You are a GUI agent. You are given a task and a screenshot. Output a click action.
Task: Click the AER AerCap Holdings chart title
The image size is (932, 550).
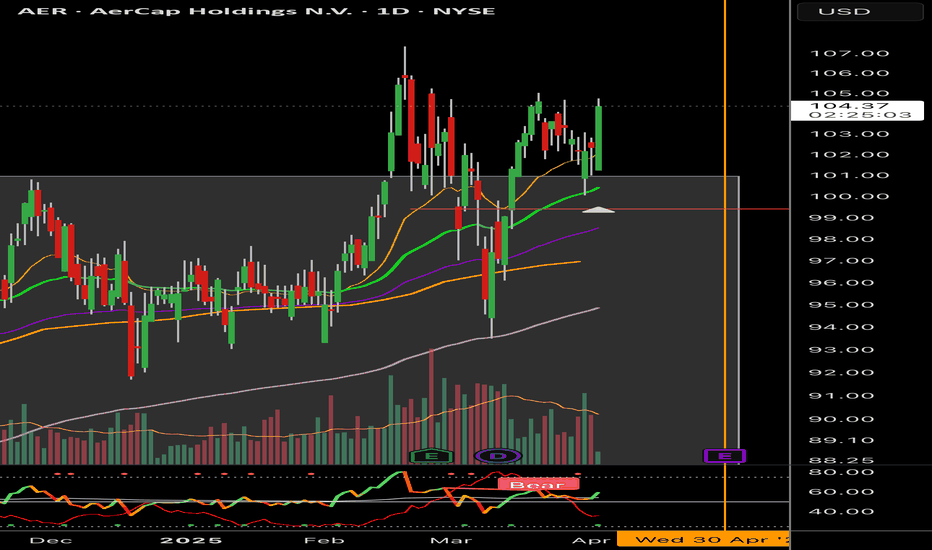pos(257,11)
